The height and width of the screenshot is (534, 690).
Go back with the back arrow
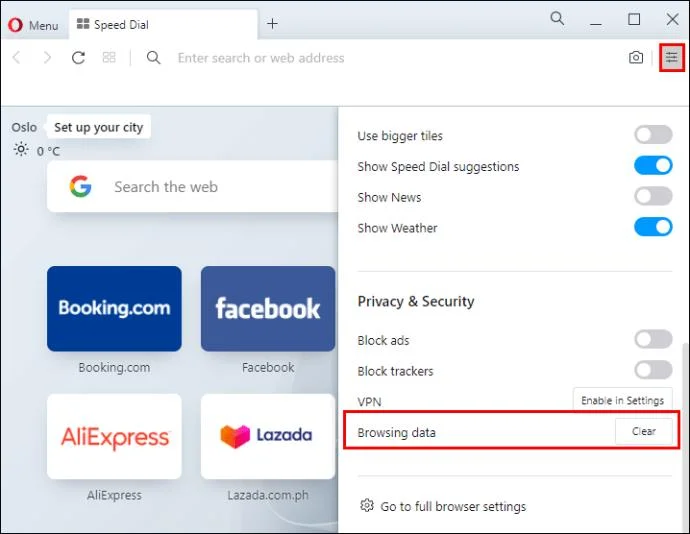pyautogui.click(x=17, y=58)
